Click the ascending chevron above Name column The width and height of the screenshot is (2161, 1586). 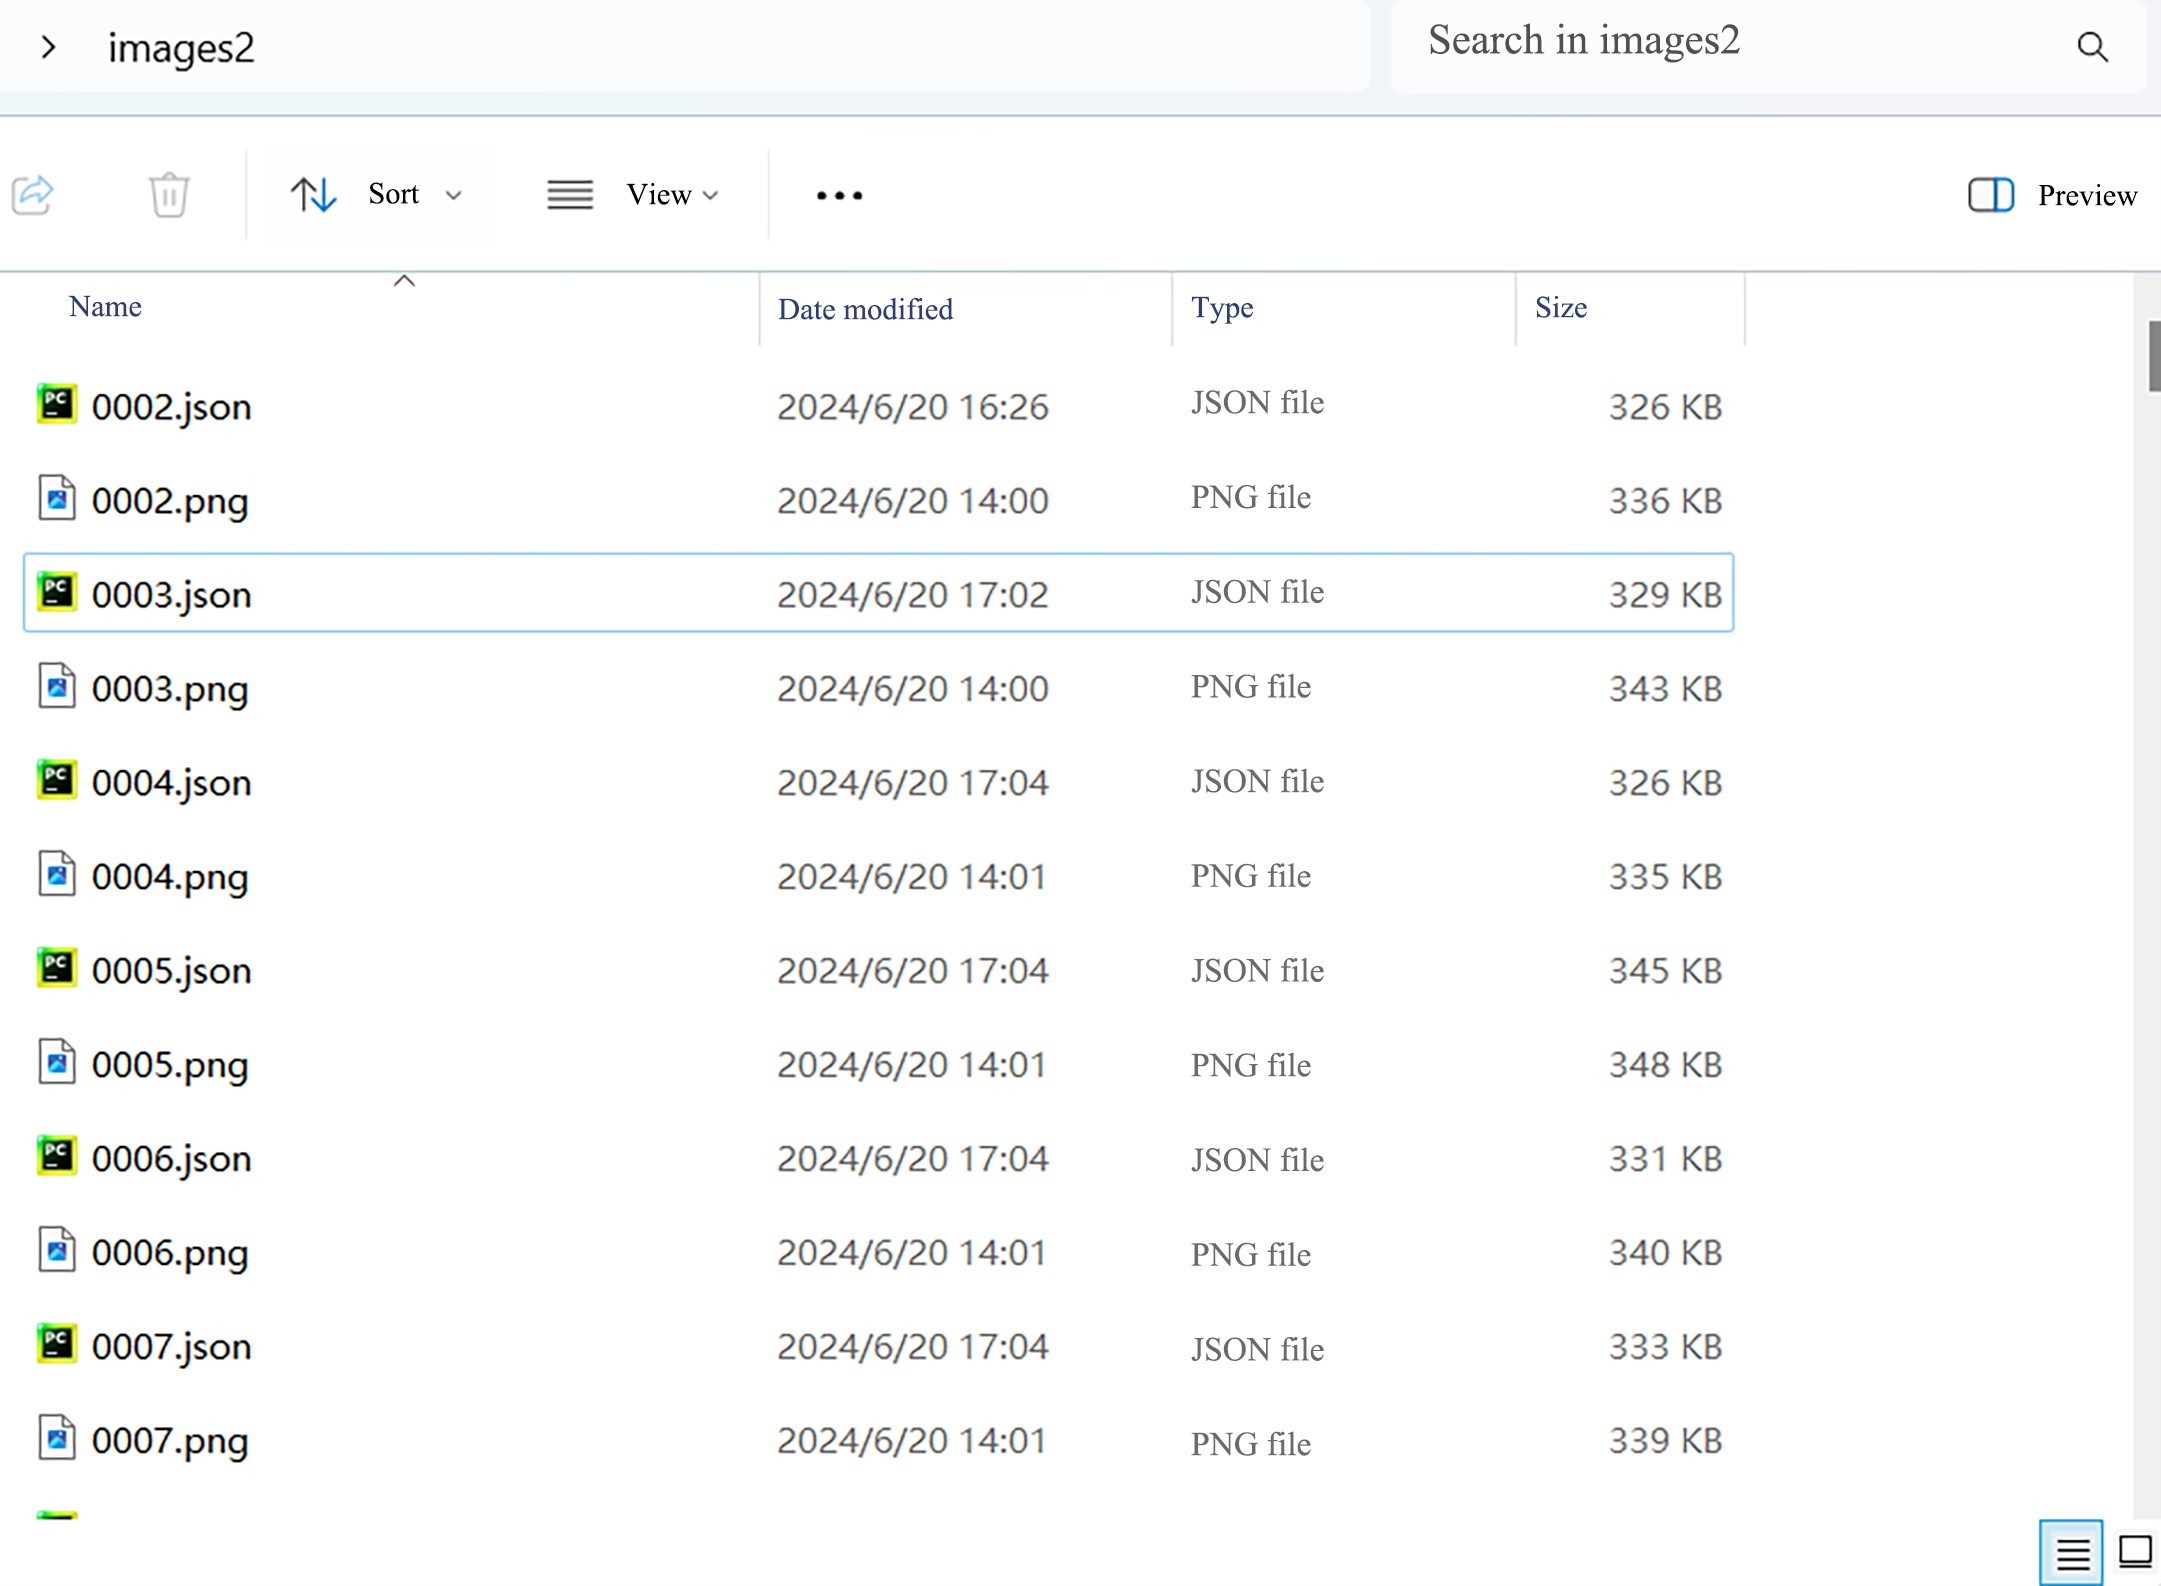[x=404, y=281]
